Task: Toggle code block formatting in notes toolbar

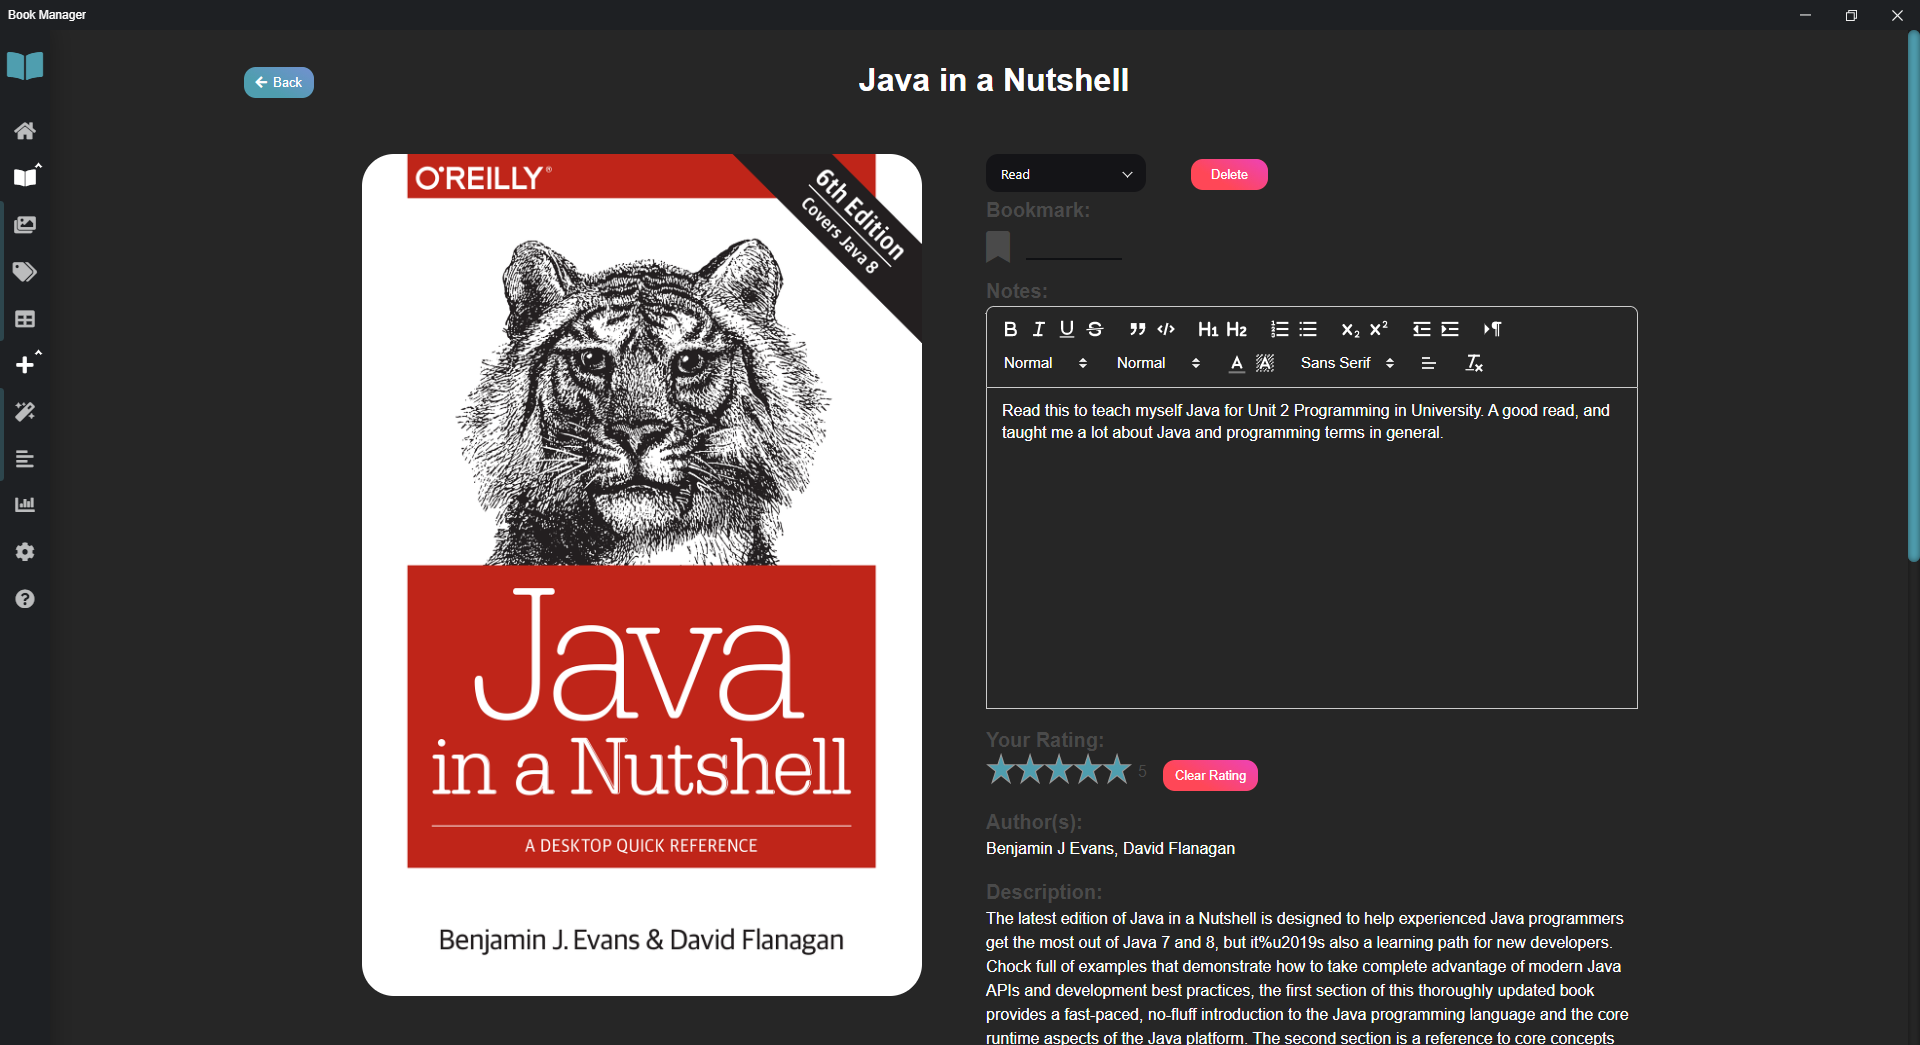Action: tap(1166, 329)
